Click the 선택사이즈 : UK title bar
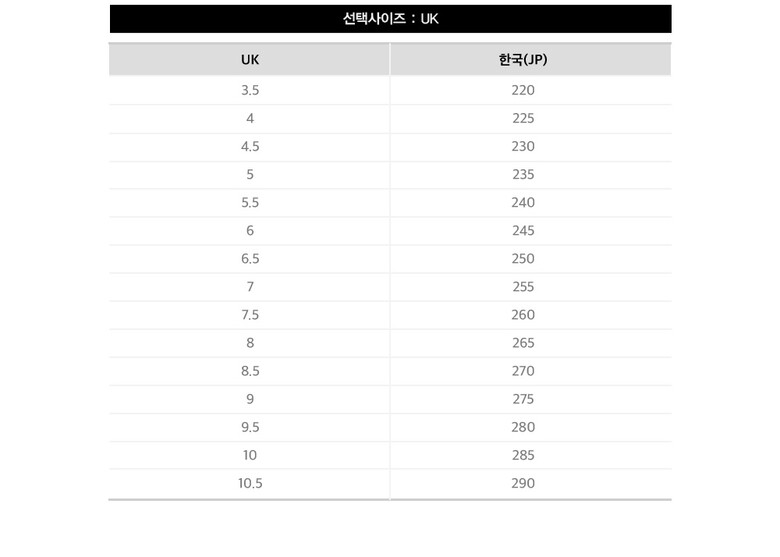This screenshot has height=557, width=780. [390, 19]
